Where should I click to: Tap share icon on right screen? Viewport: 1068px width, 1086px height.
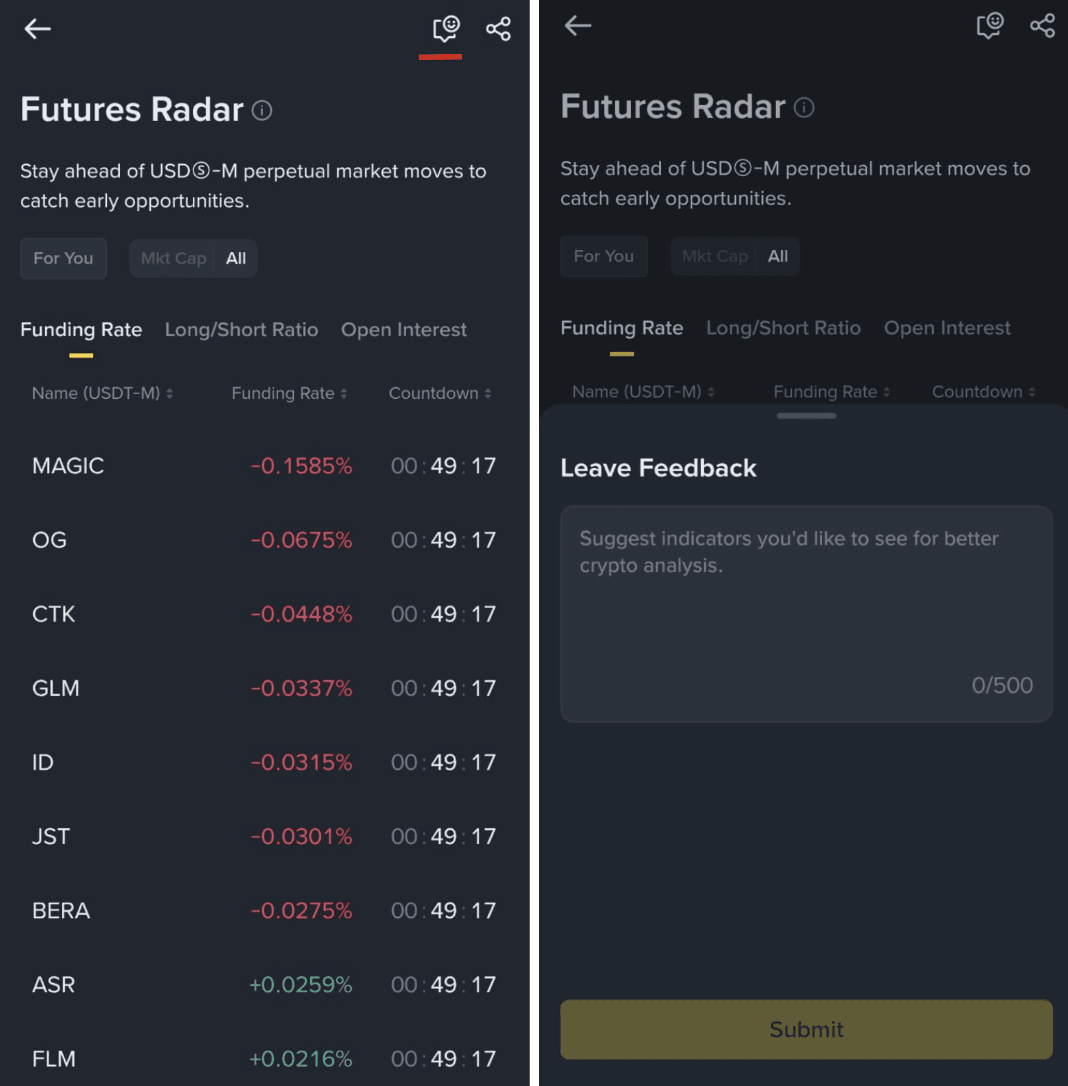tap(1042, 26)
